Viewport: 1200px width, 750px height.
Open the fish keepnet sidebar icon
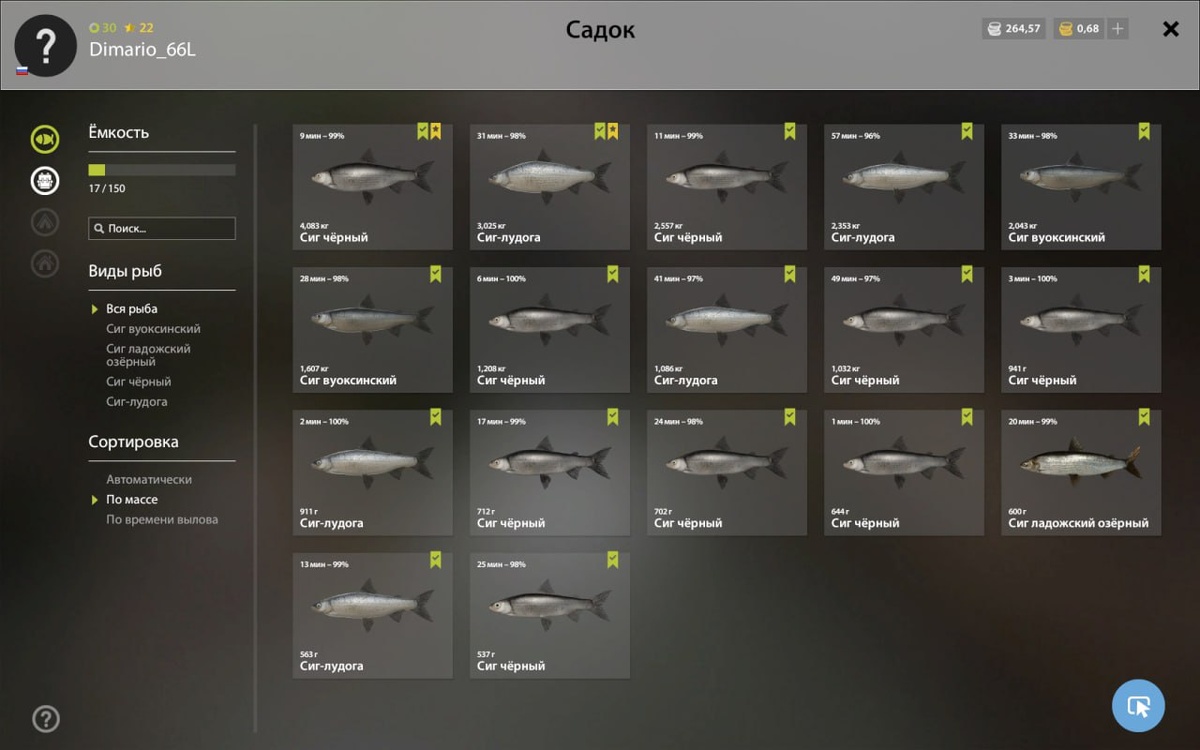click(x=44, y=139)
